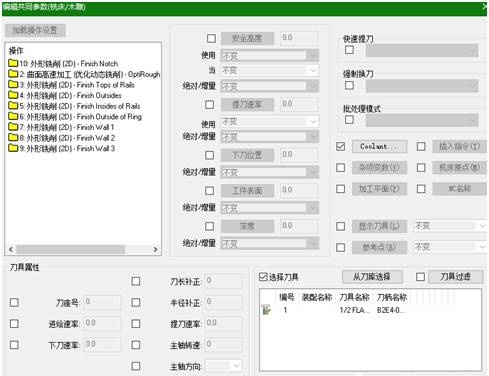
Task: Click the scroll left arrow in operations list
Action: (11, 249)
